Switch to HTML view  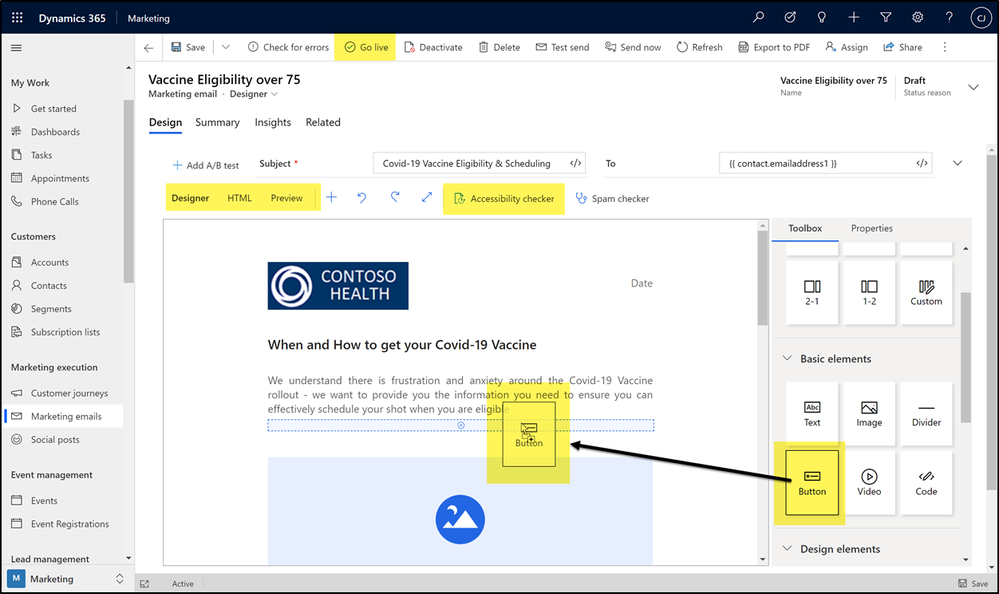(x=240, y=198)
